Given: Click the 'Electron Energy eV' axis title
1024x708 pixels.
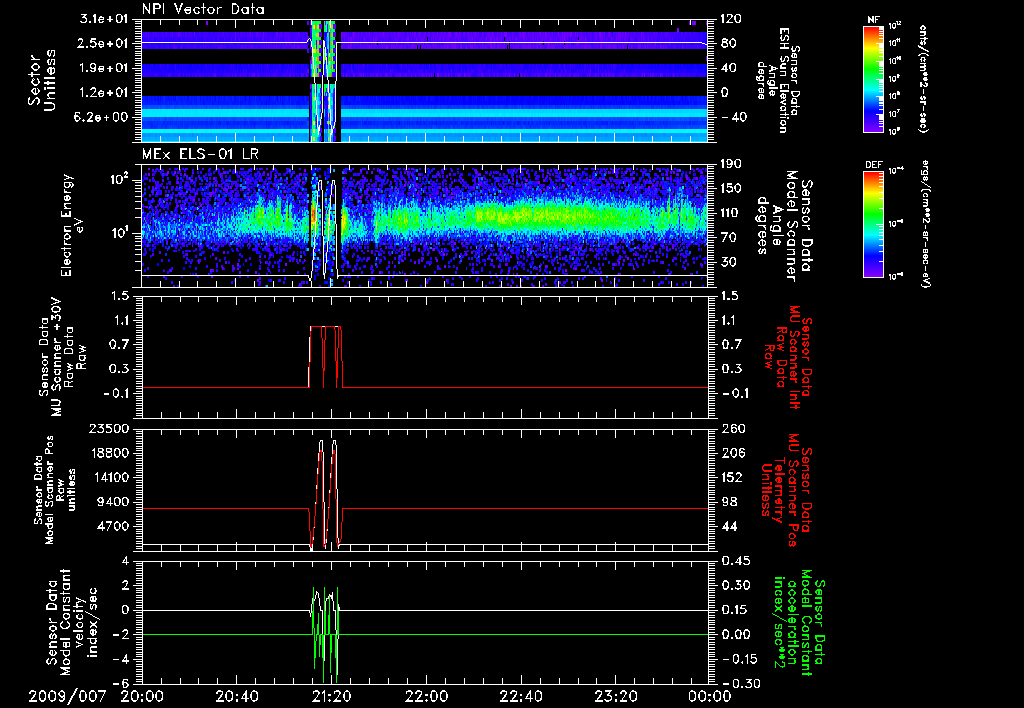Looking at the screenshot, I should coord(73,225).
